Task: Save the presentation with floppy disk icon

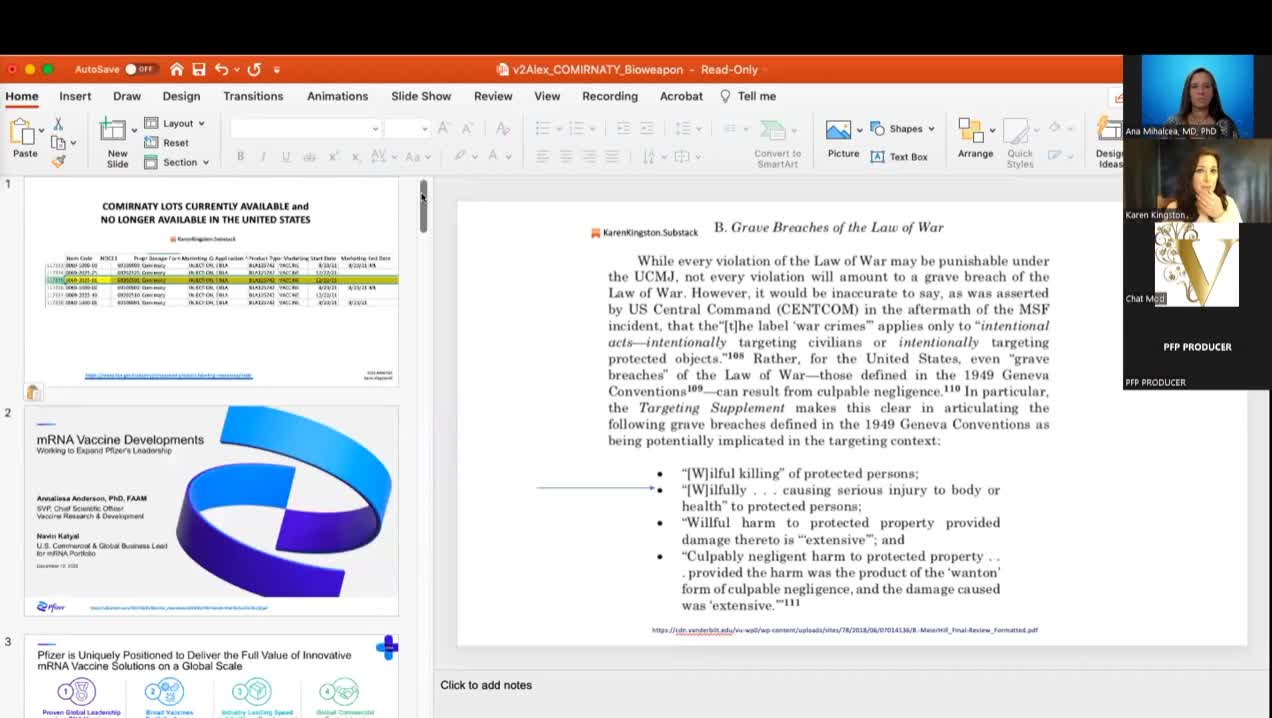Action: click(x=198, y=69)
